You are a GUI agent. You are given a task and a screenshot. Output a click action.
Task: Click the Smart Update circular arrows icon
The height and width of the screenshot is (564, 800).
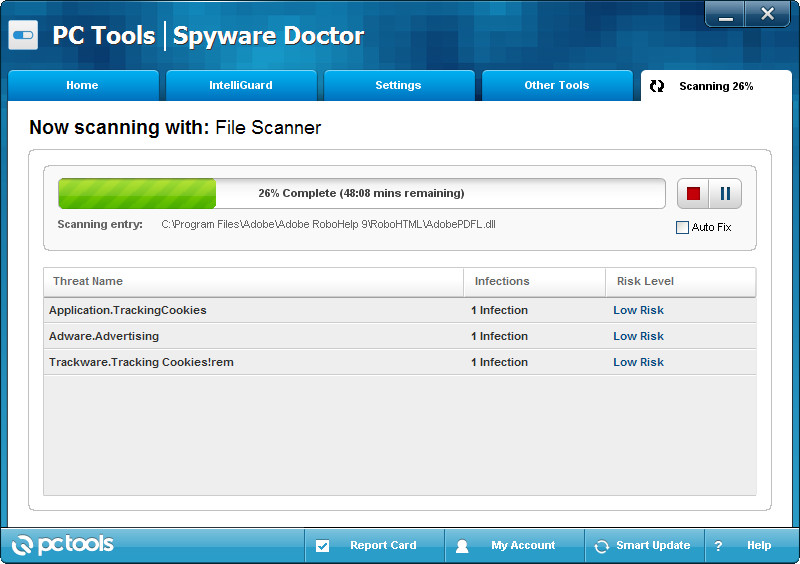[x=602, y=546]
